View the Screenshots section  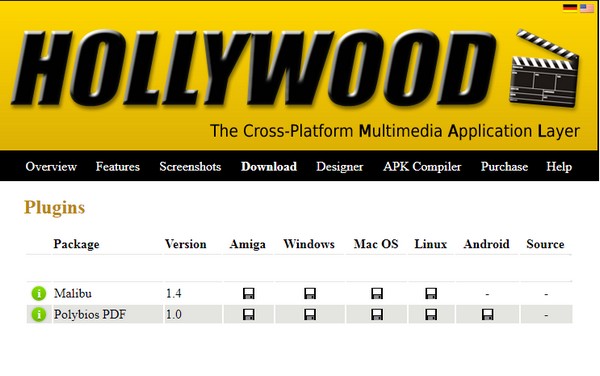pos(190,167)
